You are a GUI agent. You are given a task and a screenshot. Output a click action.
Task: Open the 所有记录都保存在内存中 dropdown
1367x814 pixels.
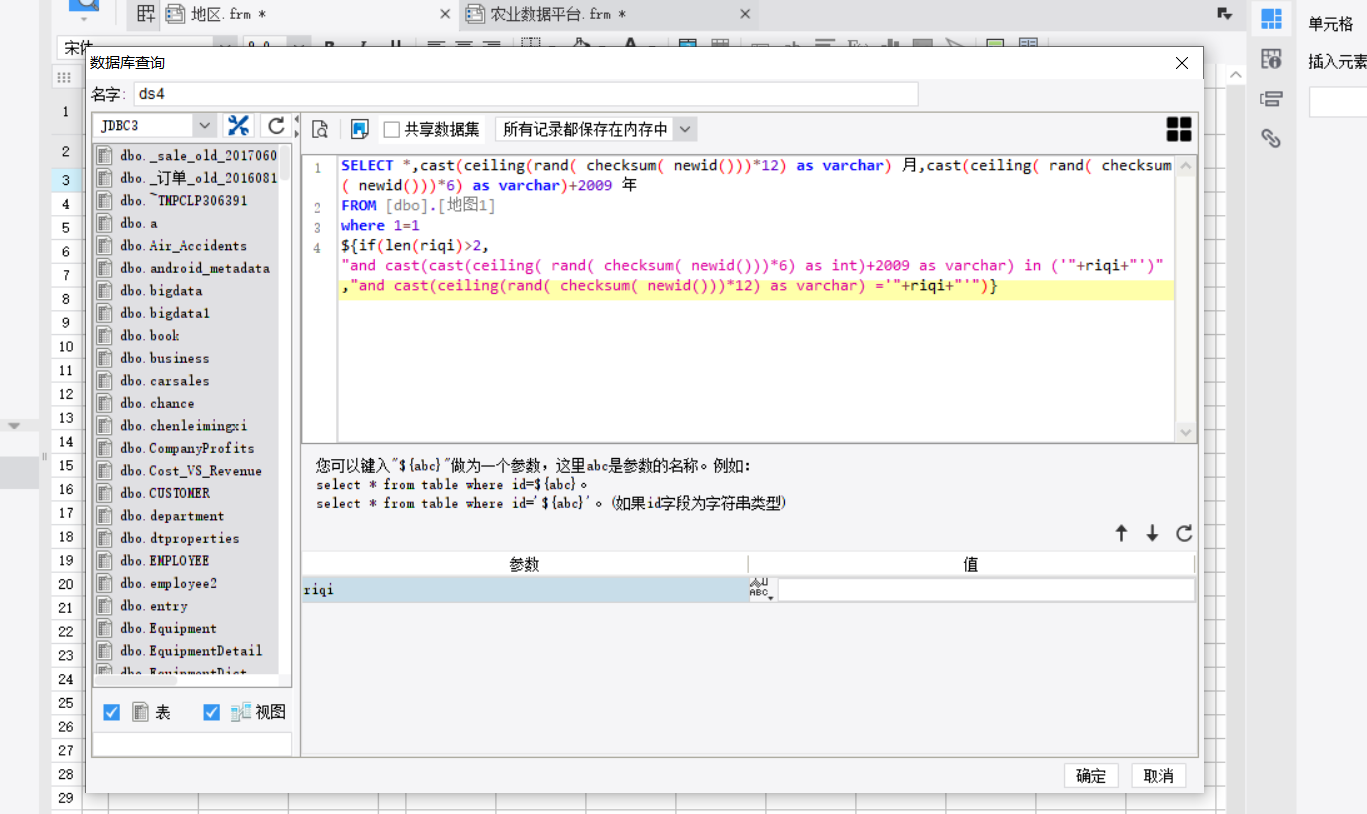[x=685, y=129]
